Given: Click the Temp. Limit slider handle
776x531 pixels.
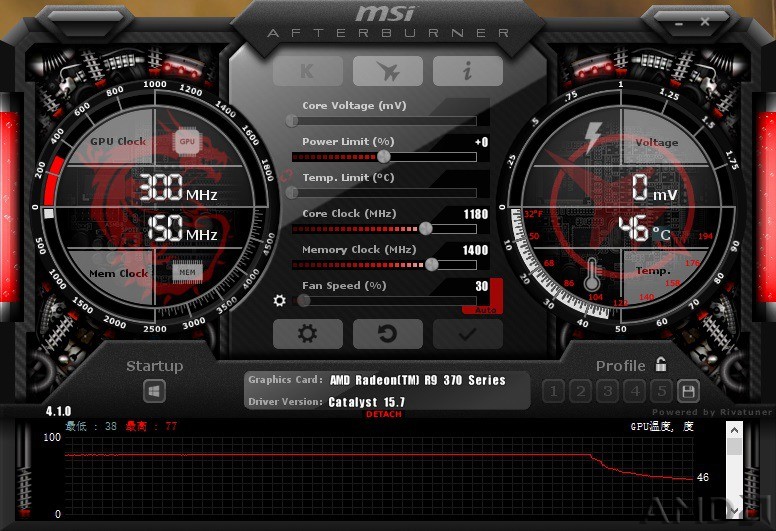Looking at the screenshot, I should tap(292, 193).
